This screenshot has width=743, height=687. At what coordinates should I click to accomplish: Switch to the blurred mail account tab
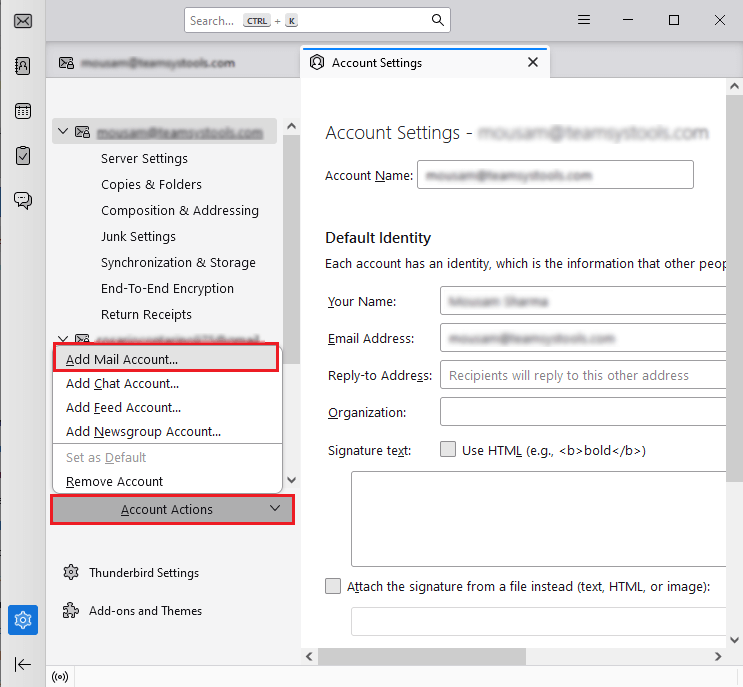(173, 63)
